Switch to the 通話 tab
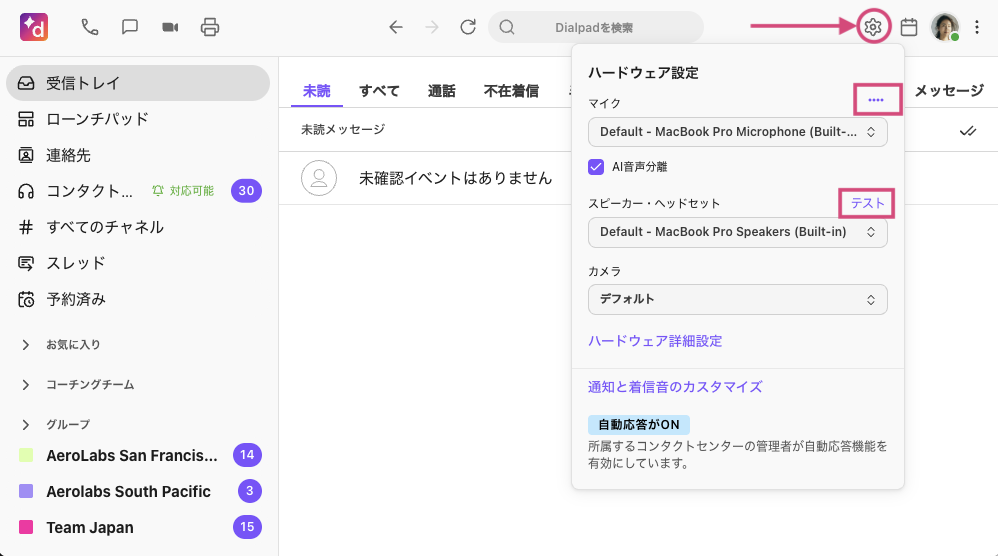Screen dimensions: 998x556 point(442,91)
